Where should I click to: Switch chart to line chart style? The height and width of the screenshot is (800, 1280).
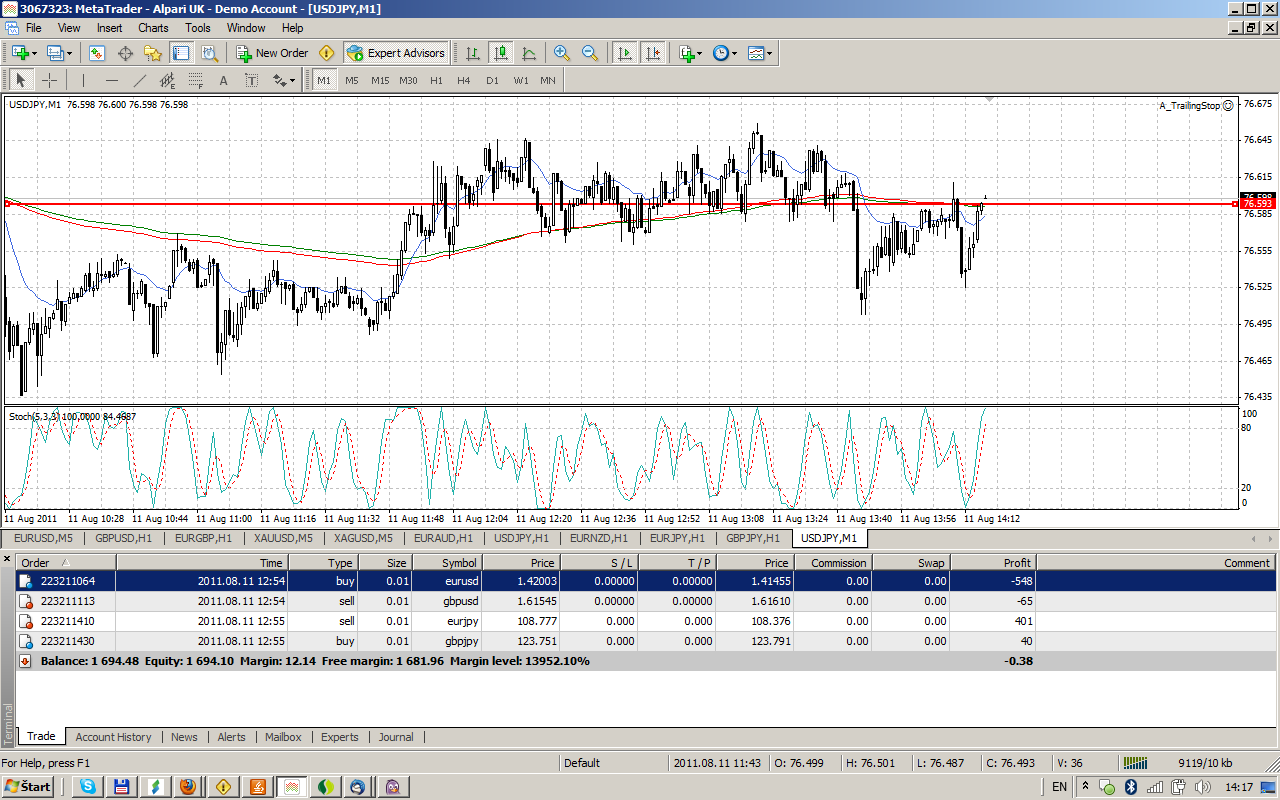coord(529,53)
